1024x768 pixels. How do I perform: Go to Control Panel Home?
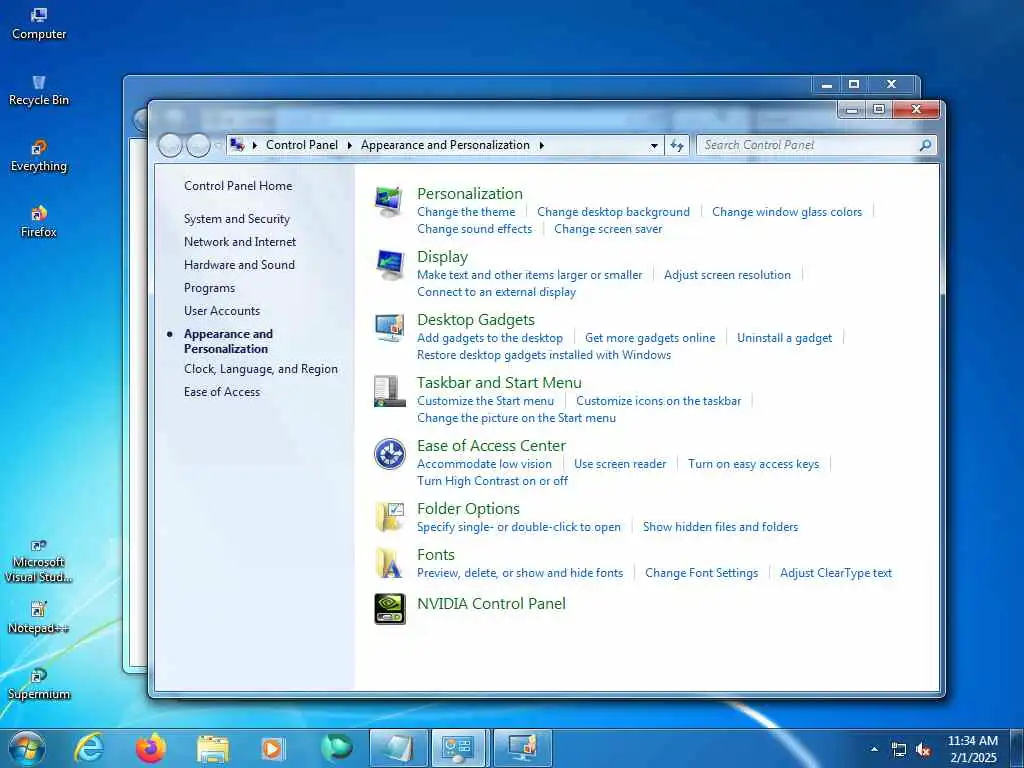tap(238, 185)
